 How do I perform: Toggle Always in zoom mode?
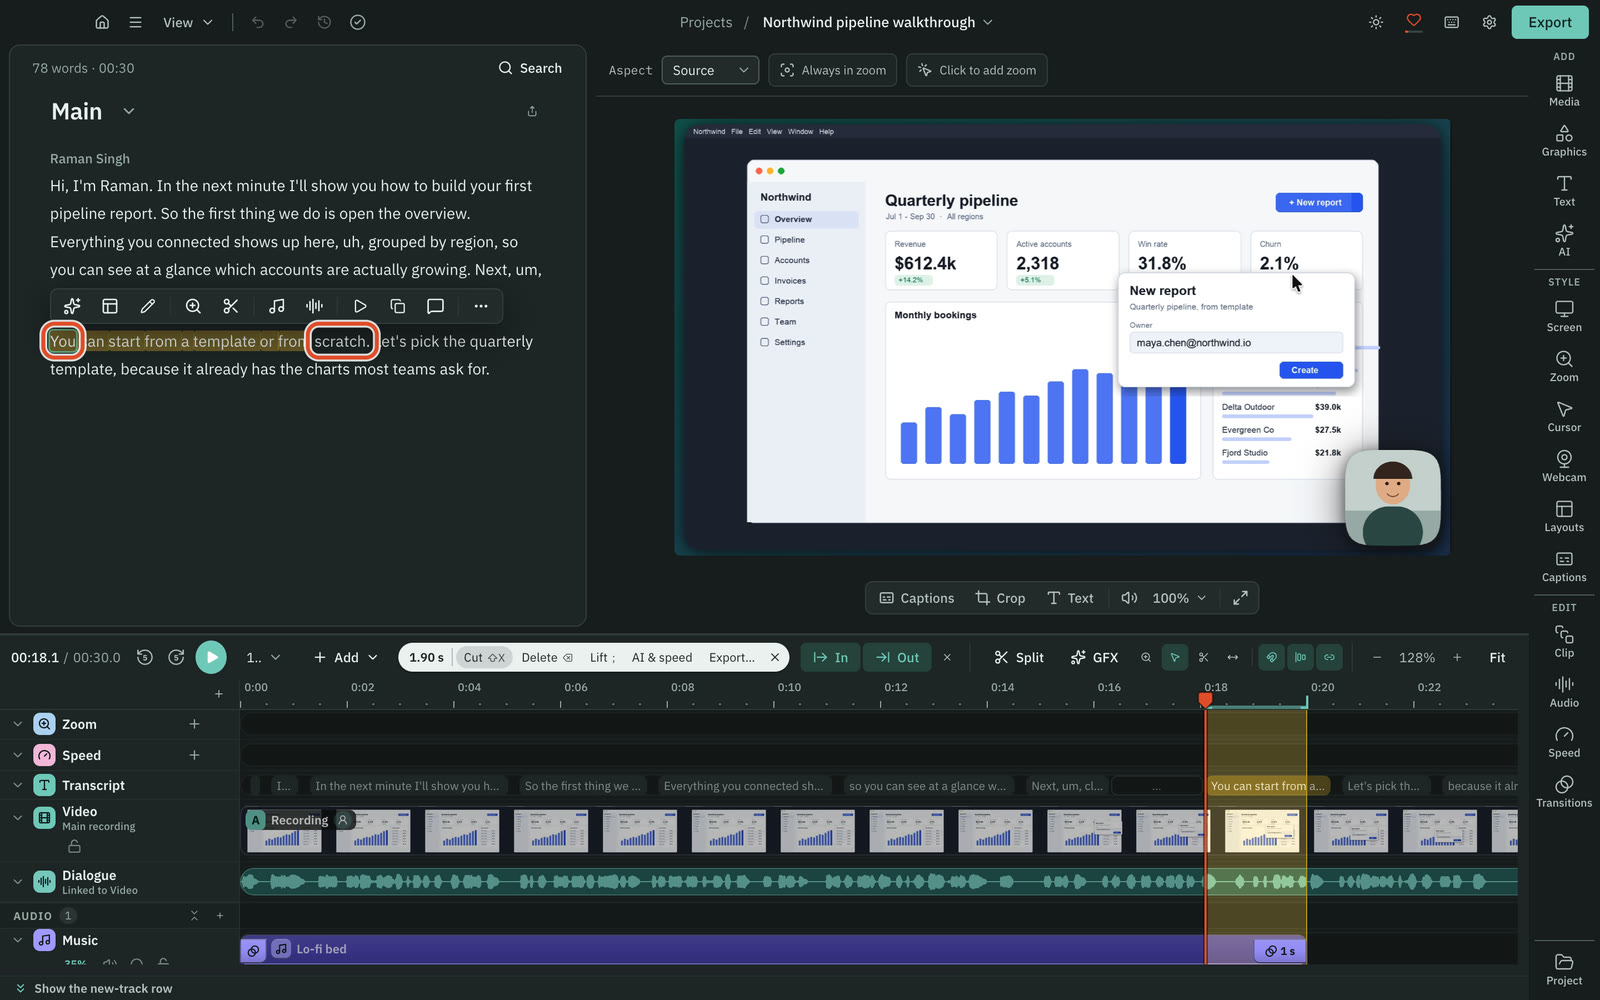tap(833, 70)
